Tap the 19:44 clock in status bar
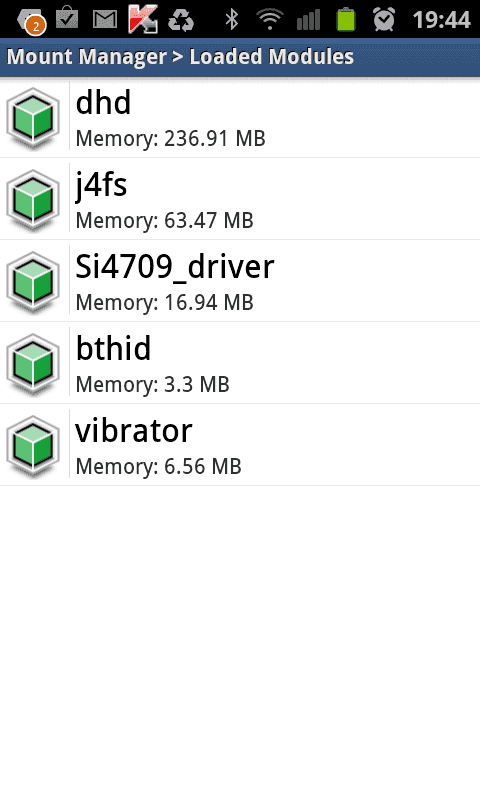This screenshot has height=800, width=480. 441,20
